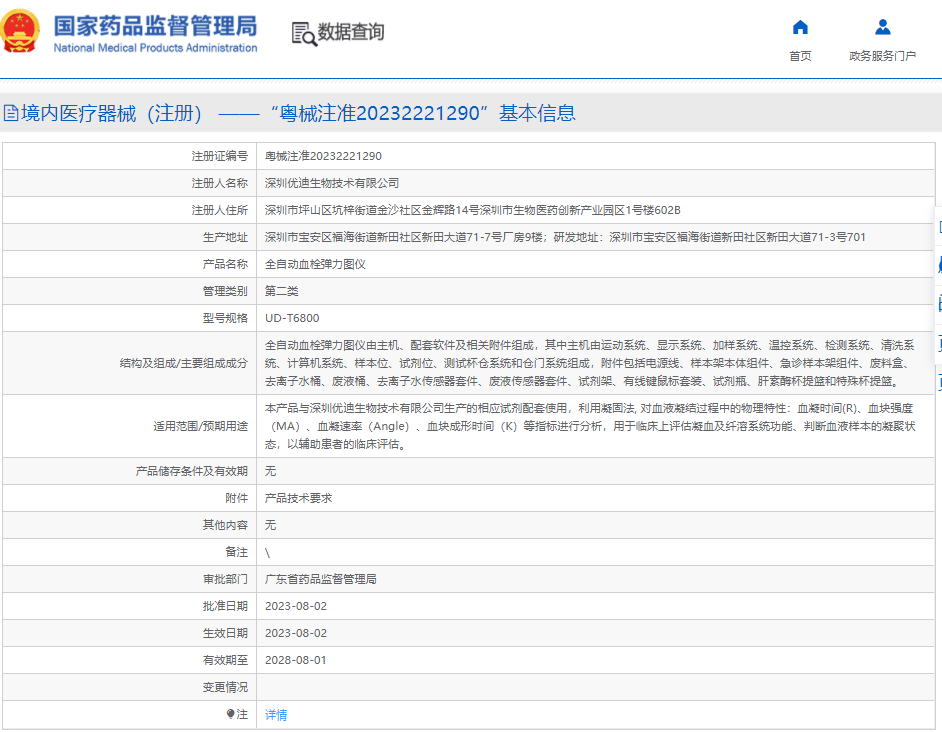Click the 型号规格 row label
The image size is (942, 732).
(225, 319)
